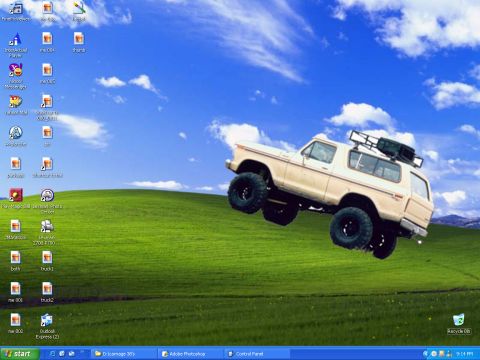Click the system tray clock
The height and width of the screenshot is (360, 480).
point(465,354)
